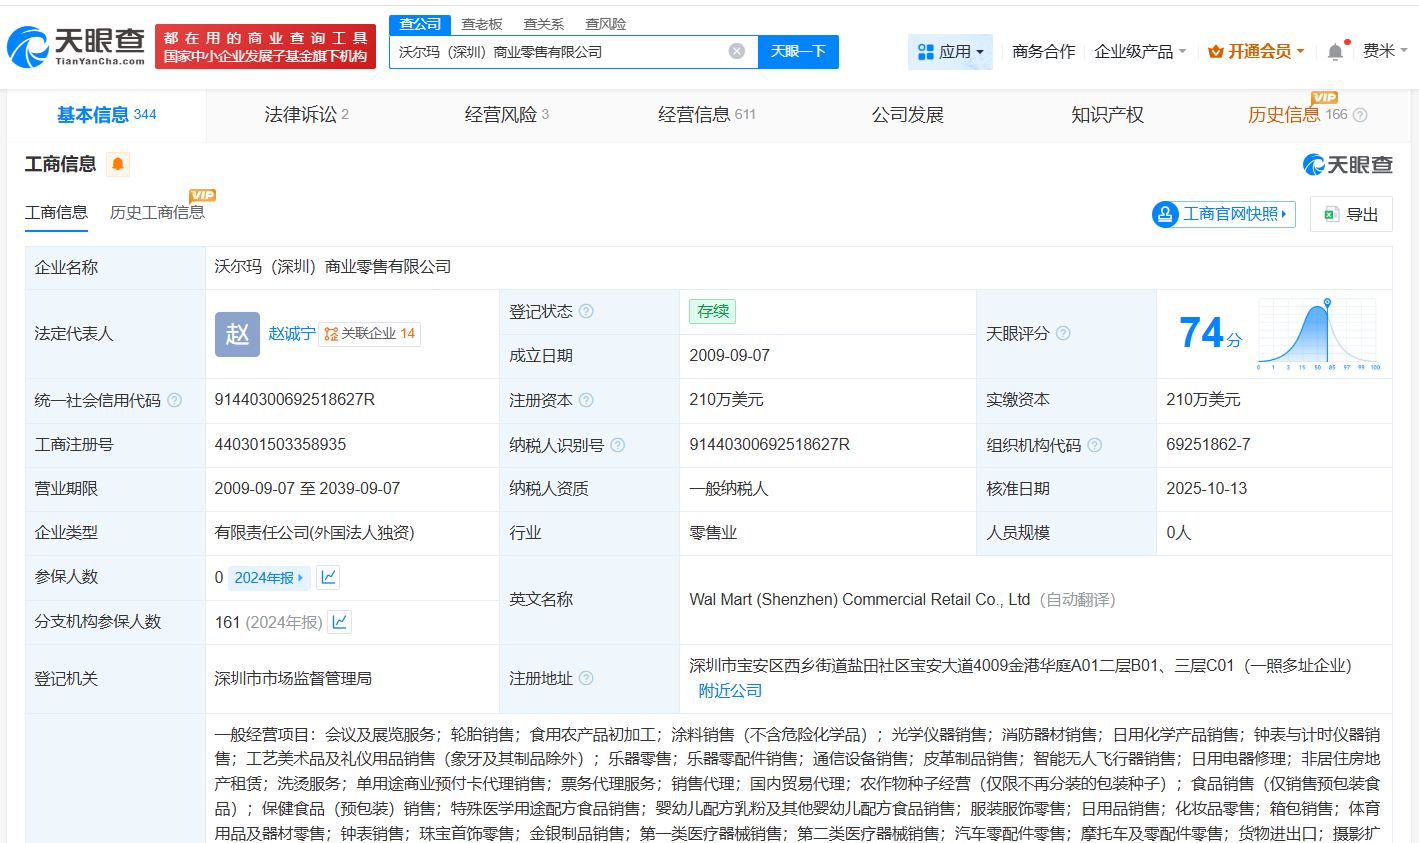Open the trend chart icon beside 参保人数
Screen dimensions: 1419x843
tap(330, 576)
